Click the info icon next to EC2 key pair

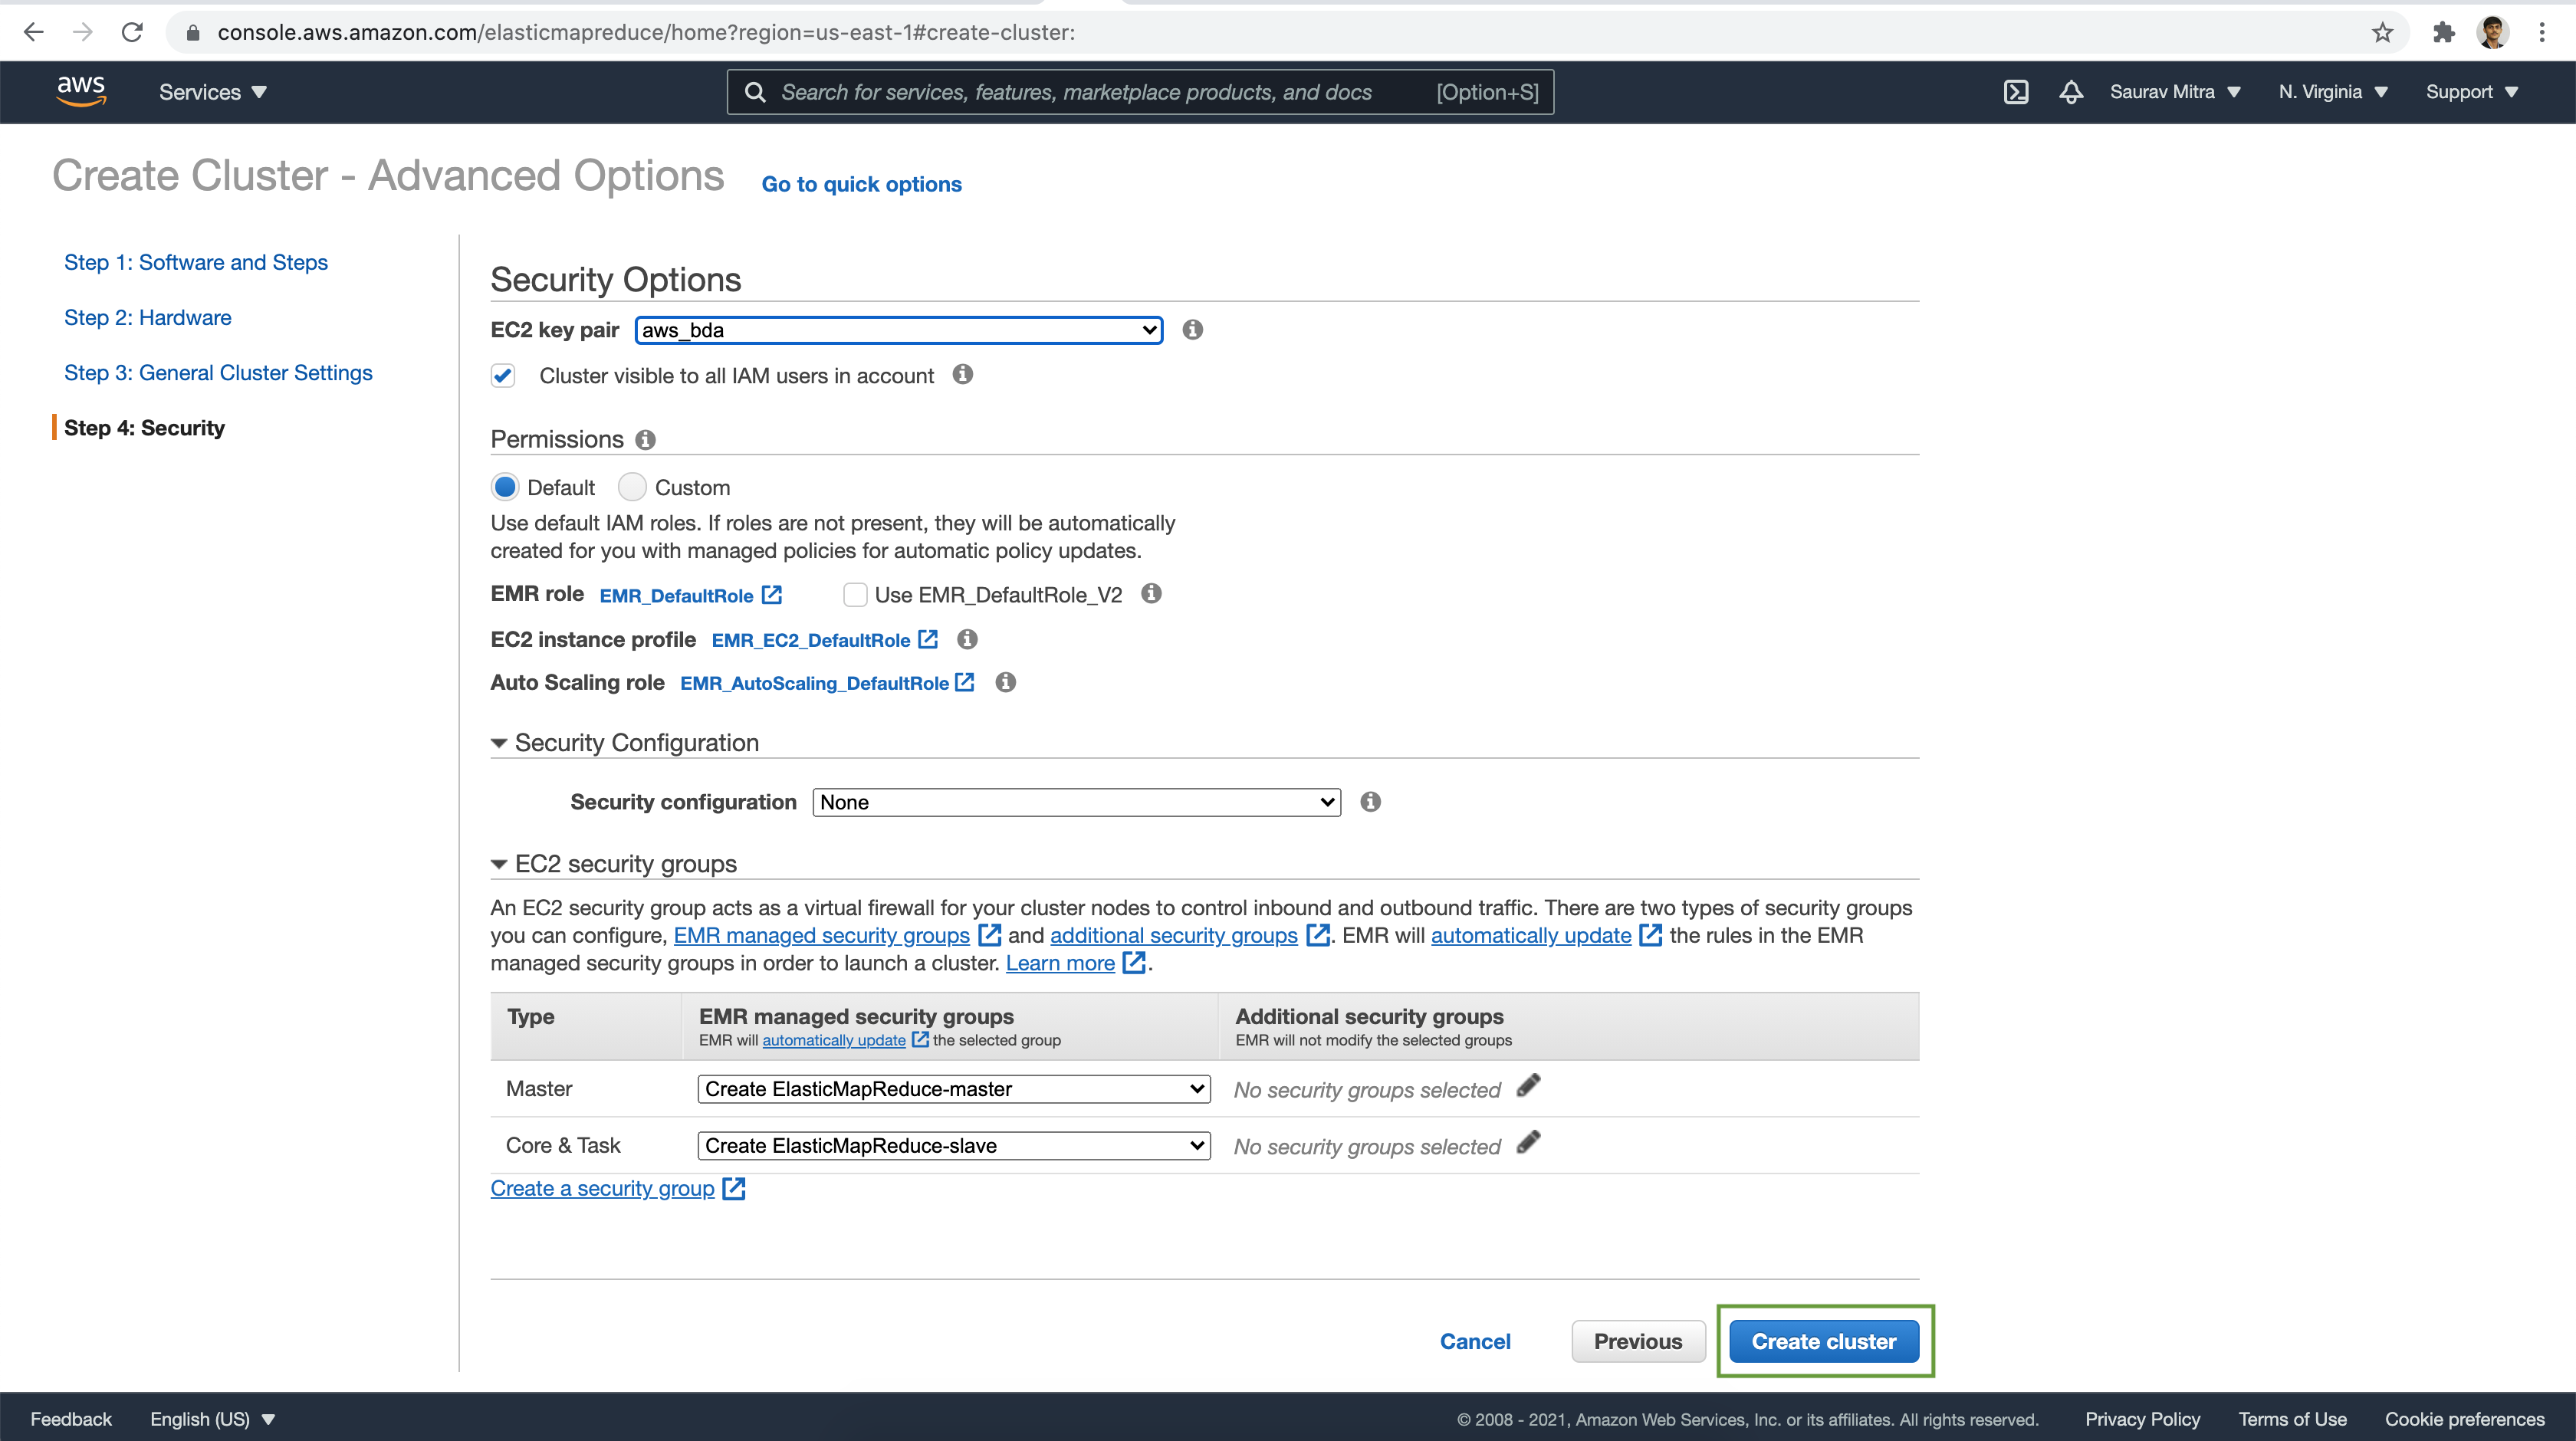(x=1191, y=329)
